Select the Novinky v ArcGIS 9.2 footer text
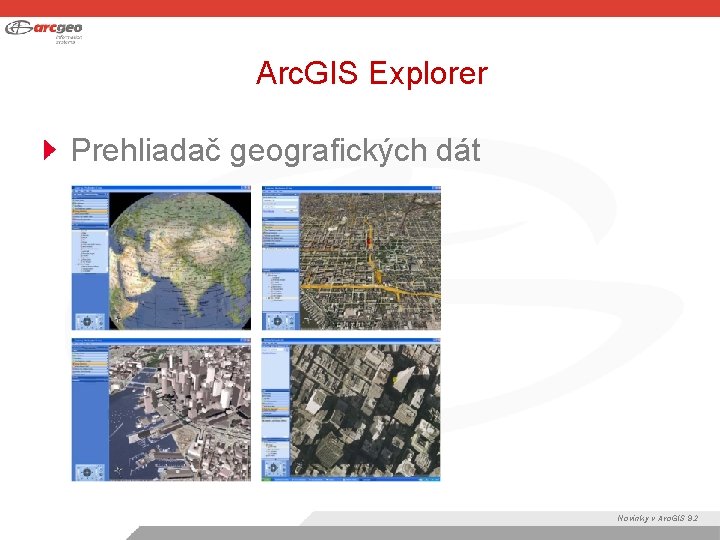The height and width of the screenshot is (540, 720). [x=658, y=518]
